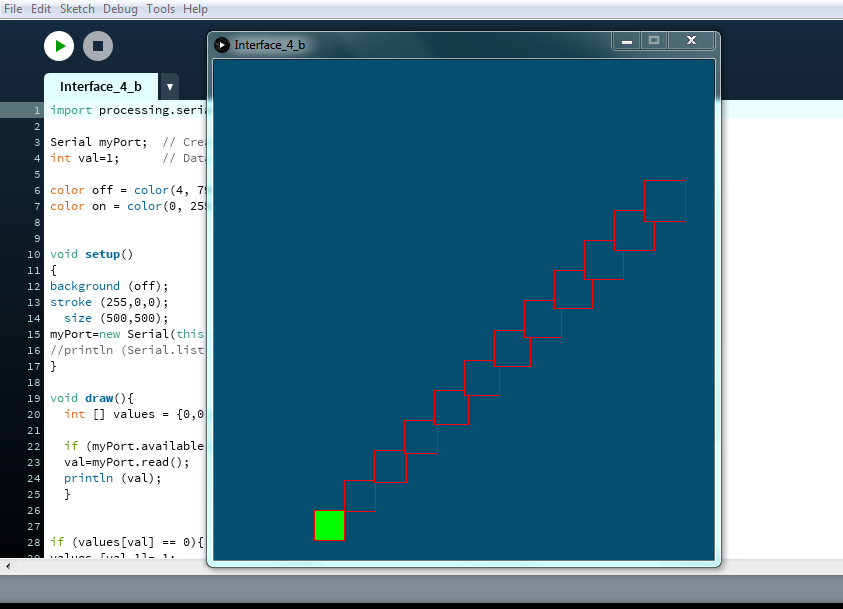
Task: Click 'Serial myPort;' on line 3
Action: (98, 142)
